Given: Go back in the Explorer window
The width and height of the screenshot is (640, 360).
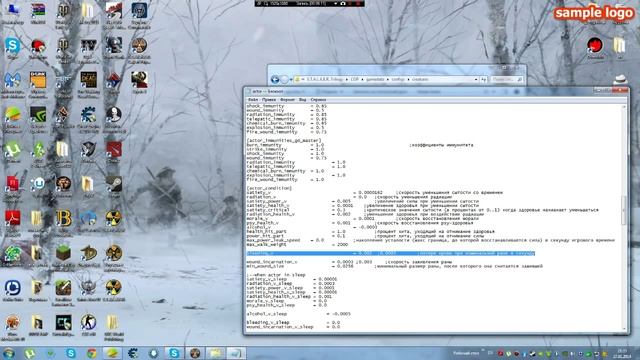Looking at the screenshot, I should 275,80.
